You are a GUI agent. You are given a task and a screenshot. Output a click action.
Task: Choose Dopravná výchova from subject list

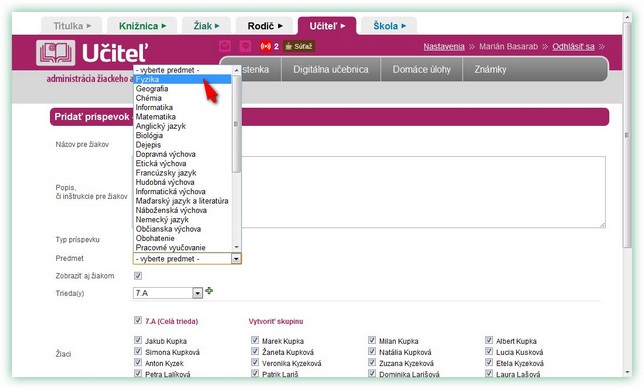pos(183,154)
